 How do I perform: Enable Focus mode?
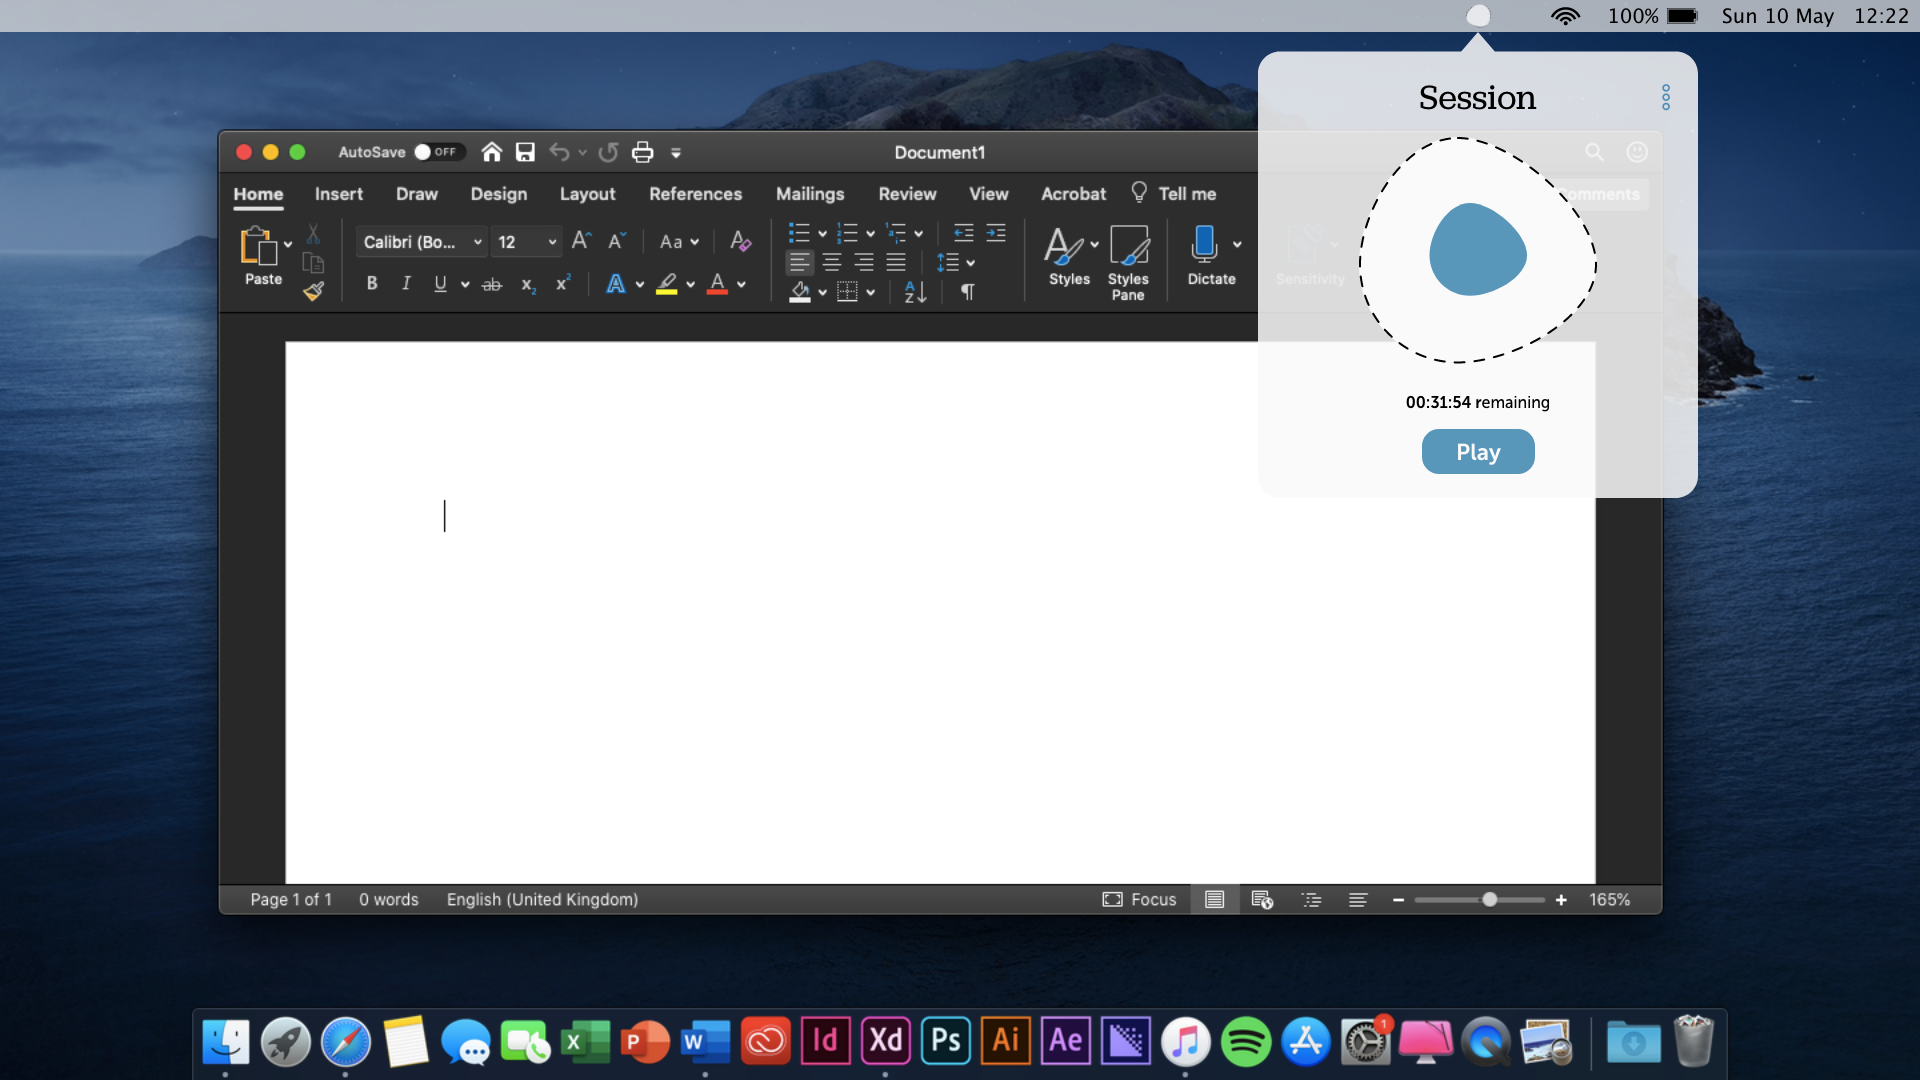pos(1139,900)
